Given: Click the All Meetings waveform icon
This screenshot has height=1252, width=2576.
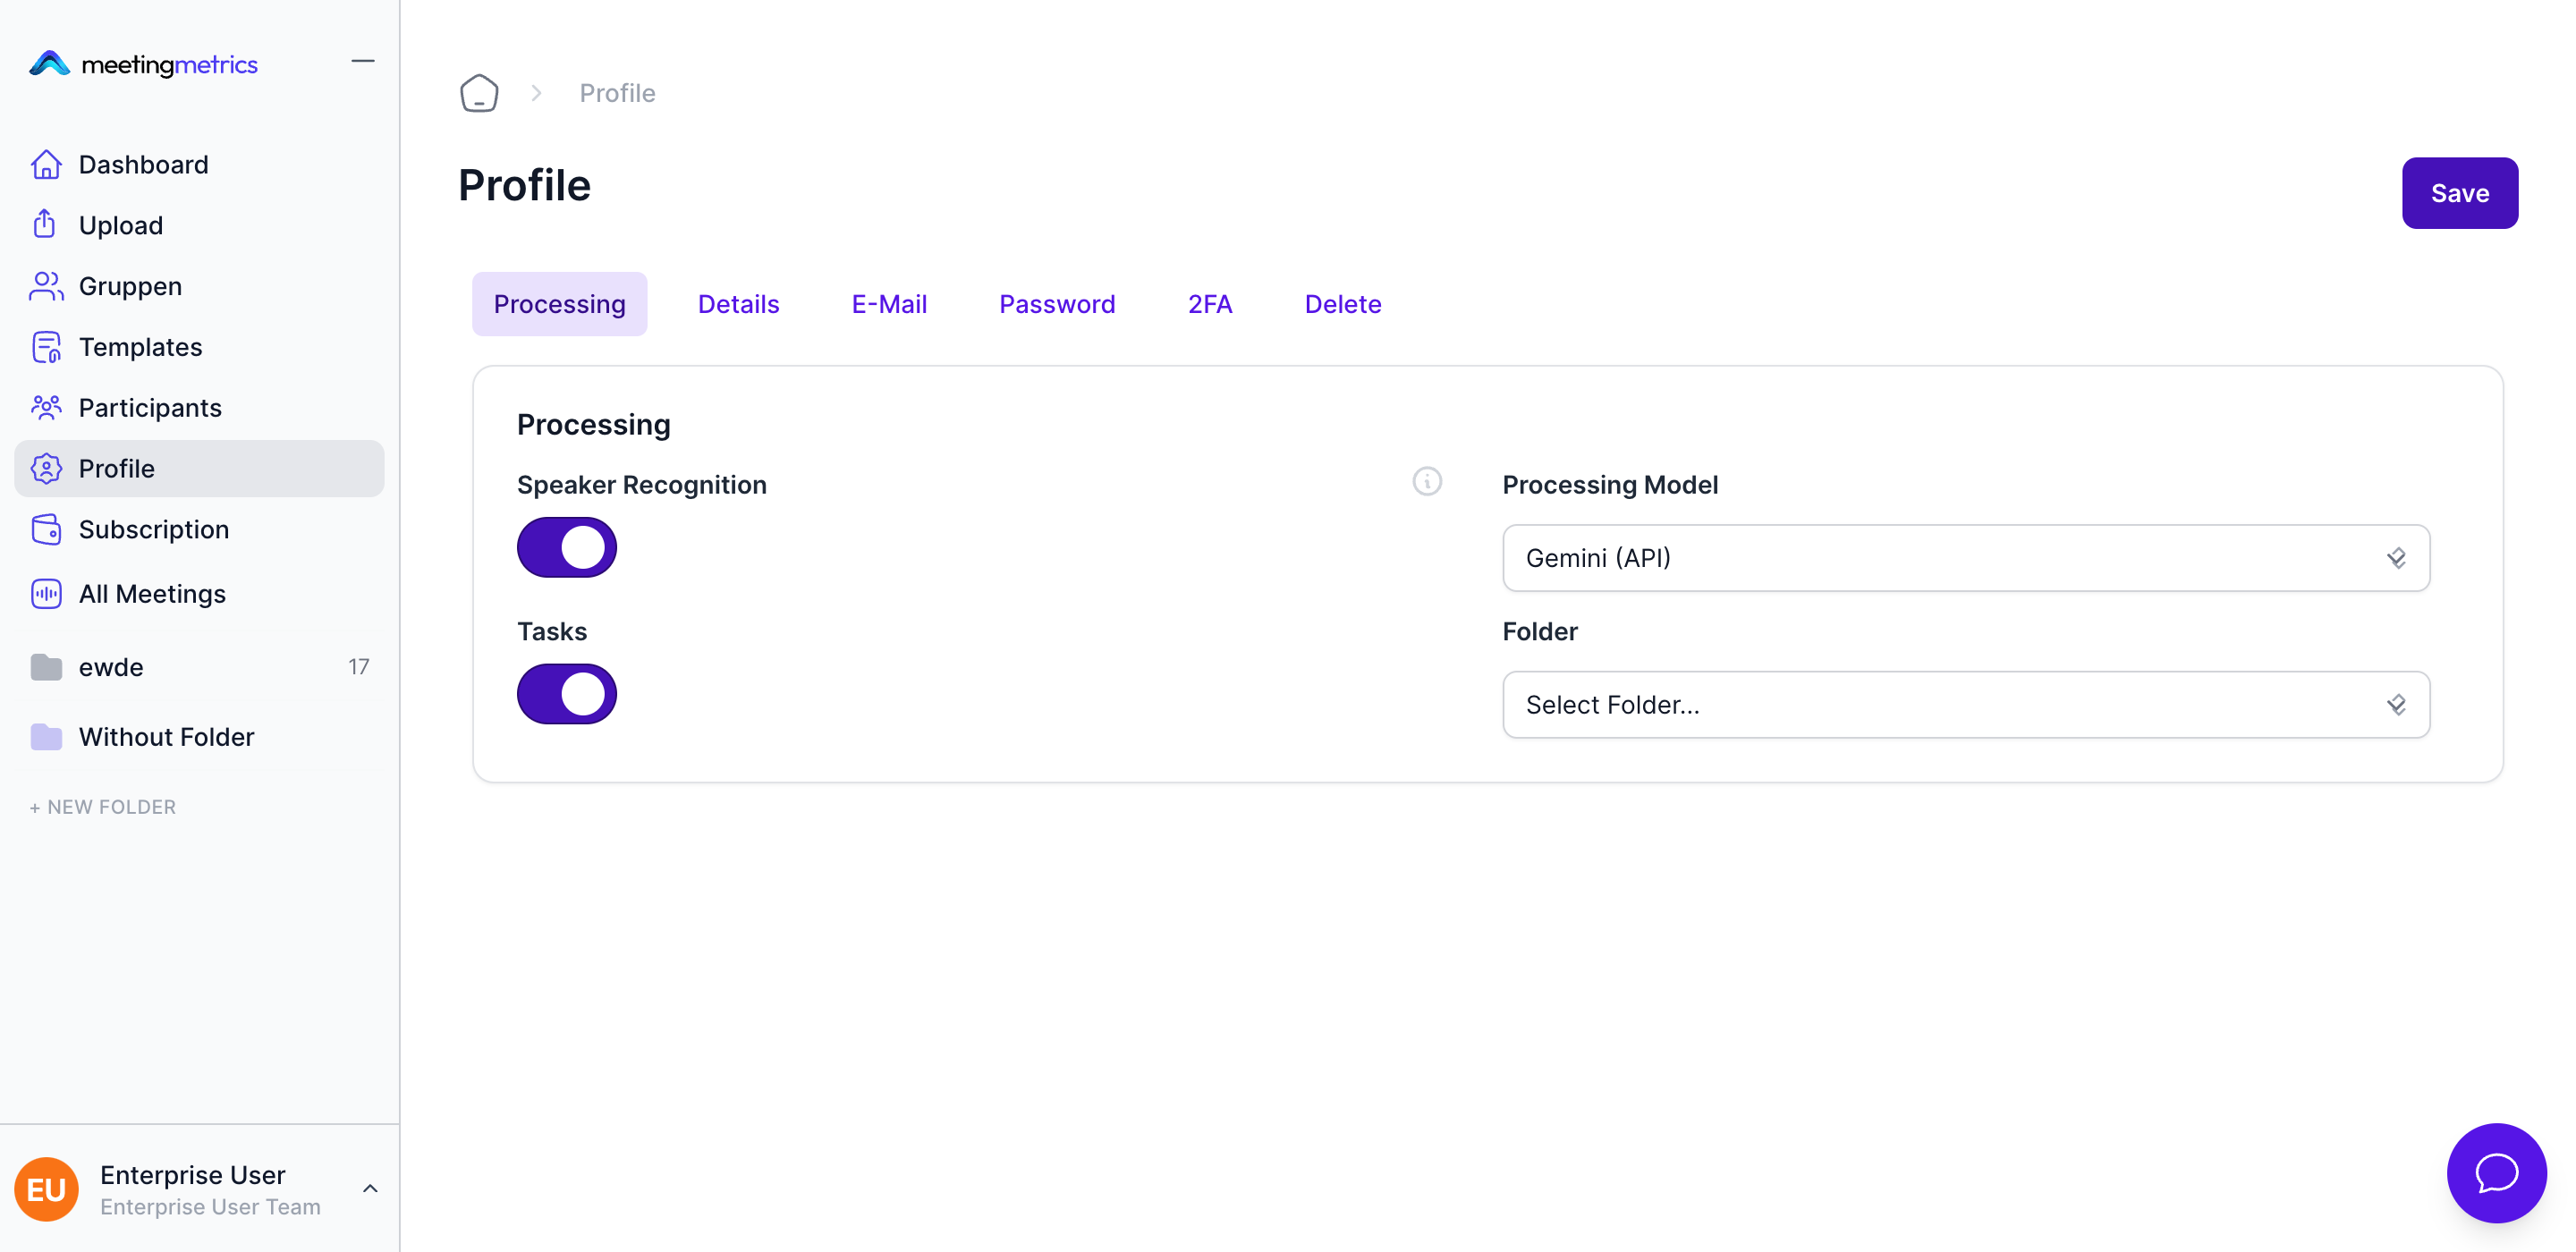Looking at the screenshot, I should (46, 594).
